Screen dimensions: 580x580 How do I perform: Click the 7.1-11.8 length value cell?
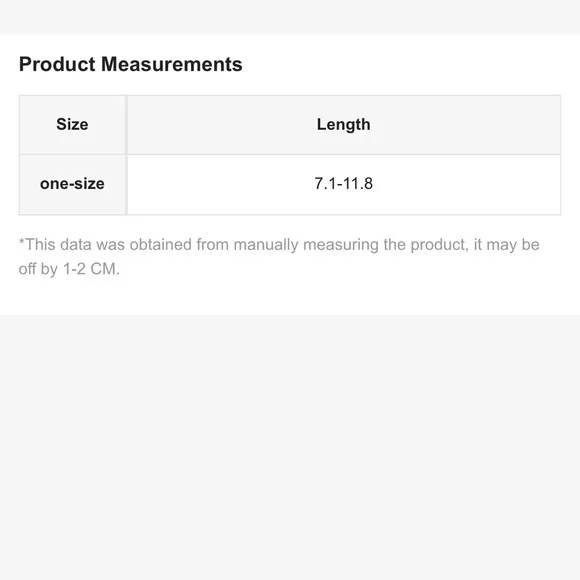coord(344,184)
